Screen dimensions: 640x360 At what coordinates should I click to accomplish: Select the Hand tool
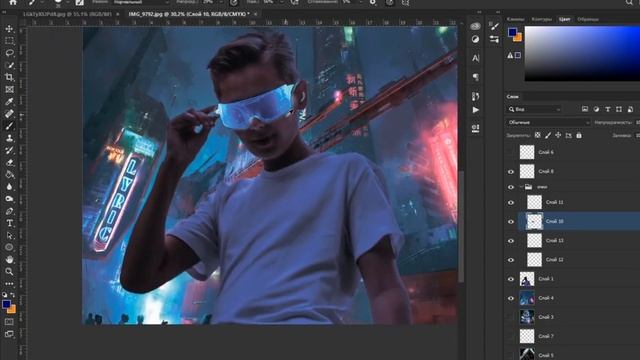pyautogui.click(x=9, y=260)
